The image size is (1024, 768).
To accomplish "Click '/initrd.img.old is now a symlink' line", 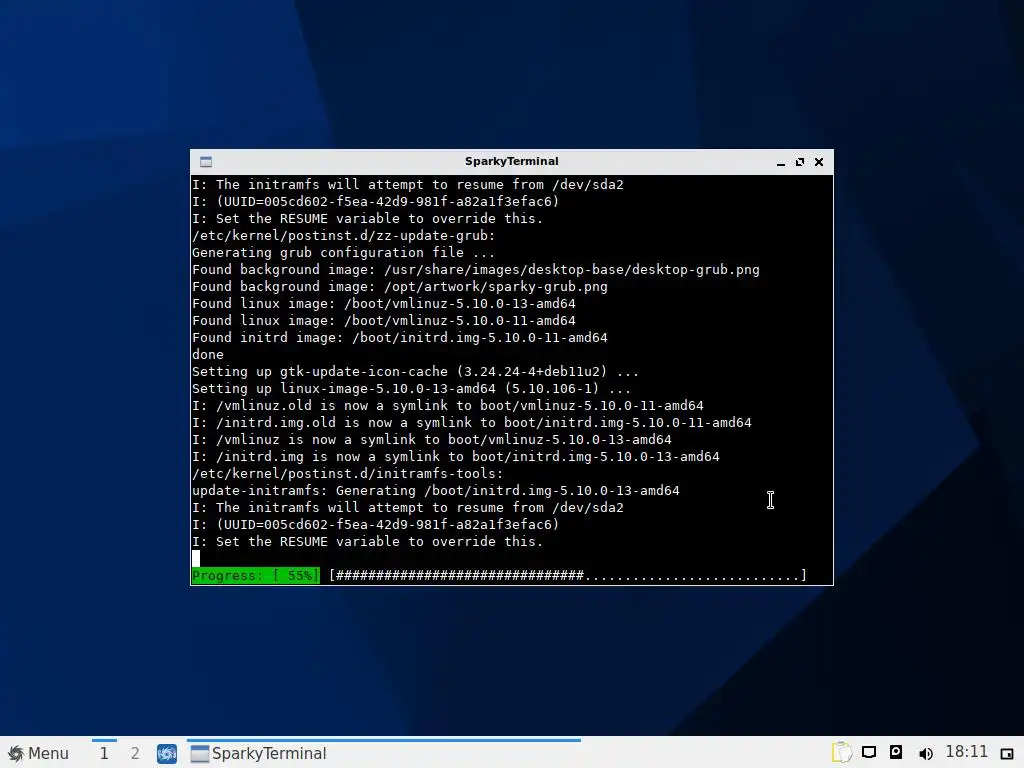I will (x=472, y=423).
